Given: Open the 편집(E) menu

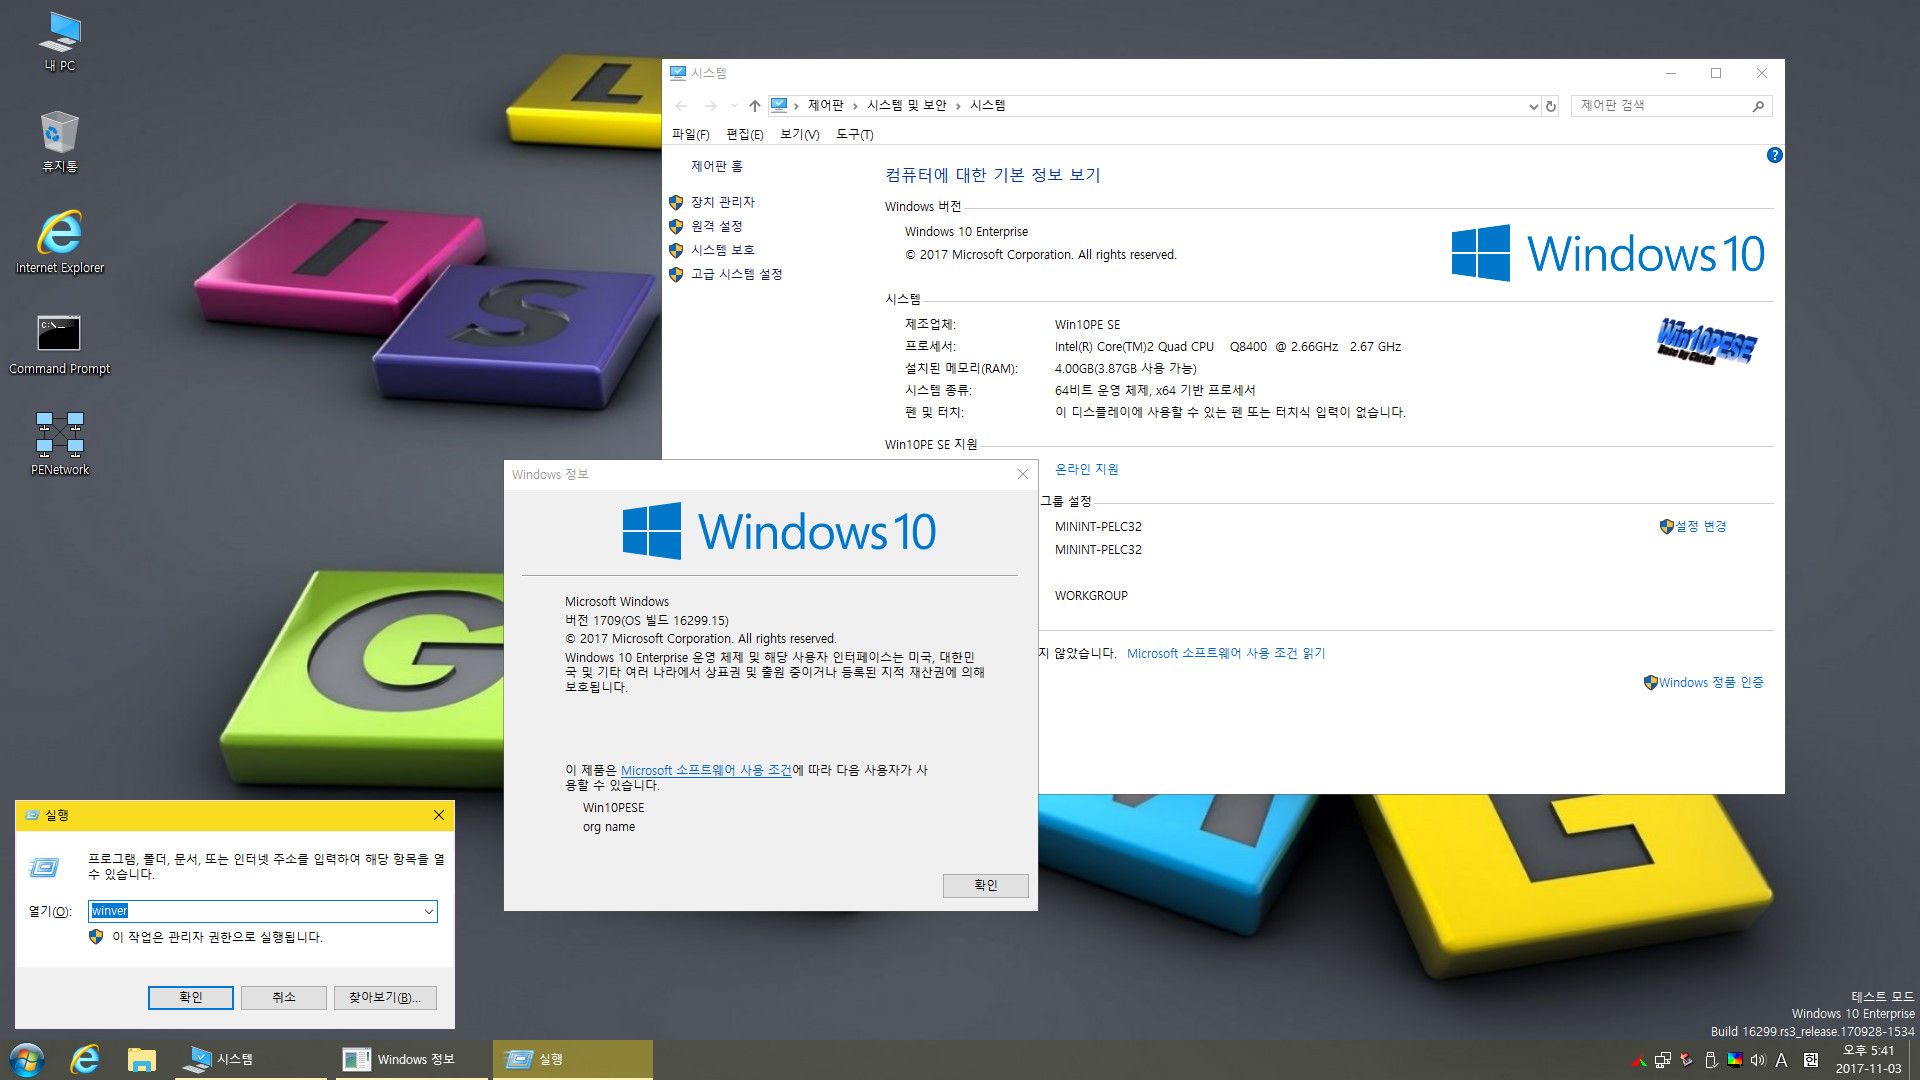Looking at the screenshot, I should (744, 134).
